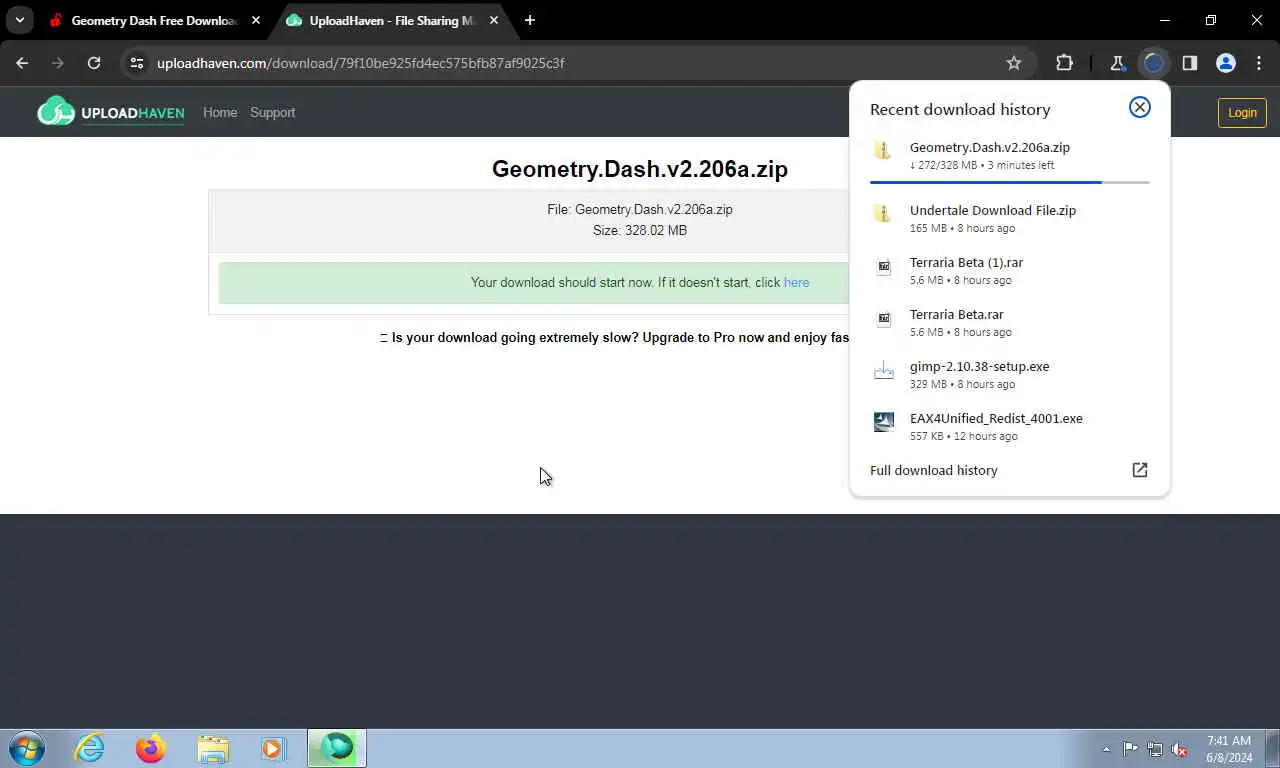Close the Recent download history popup

[1140, 107]
